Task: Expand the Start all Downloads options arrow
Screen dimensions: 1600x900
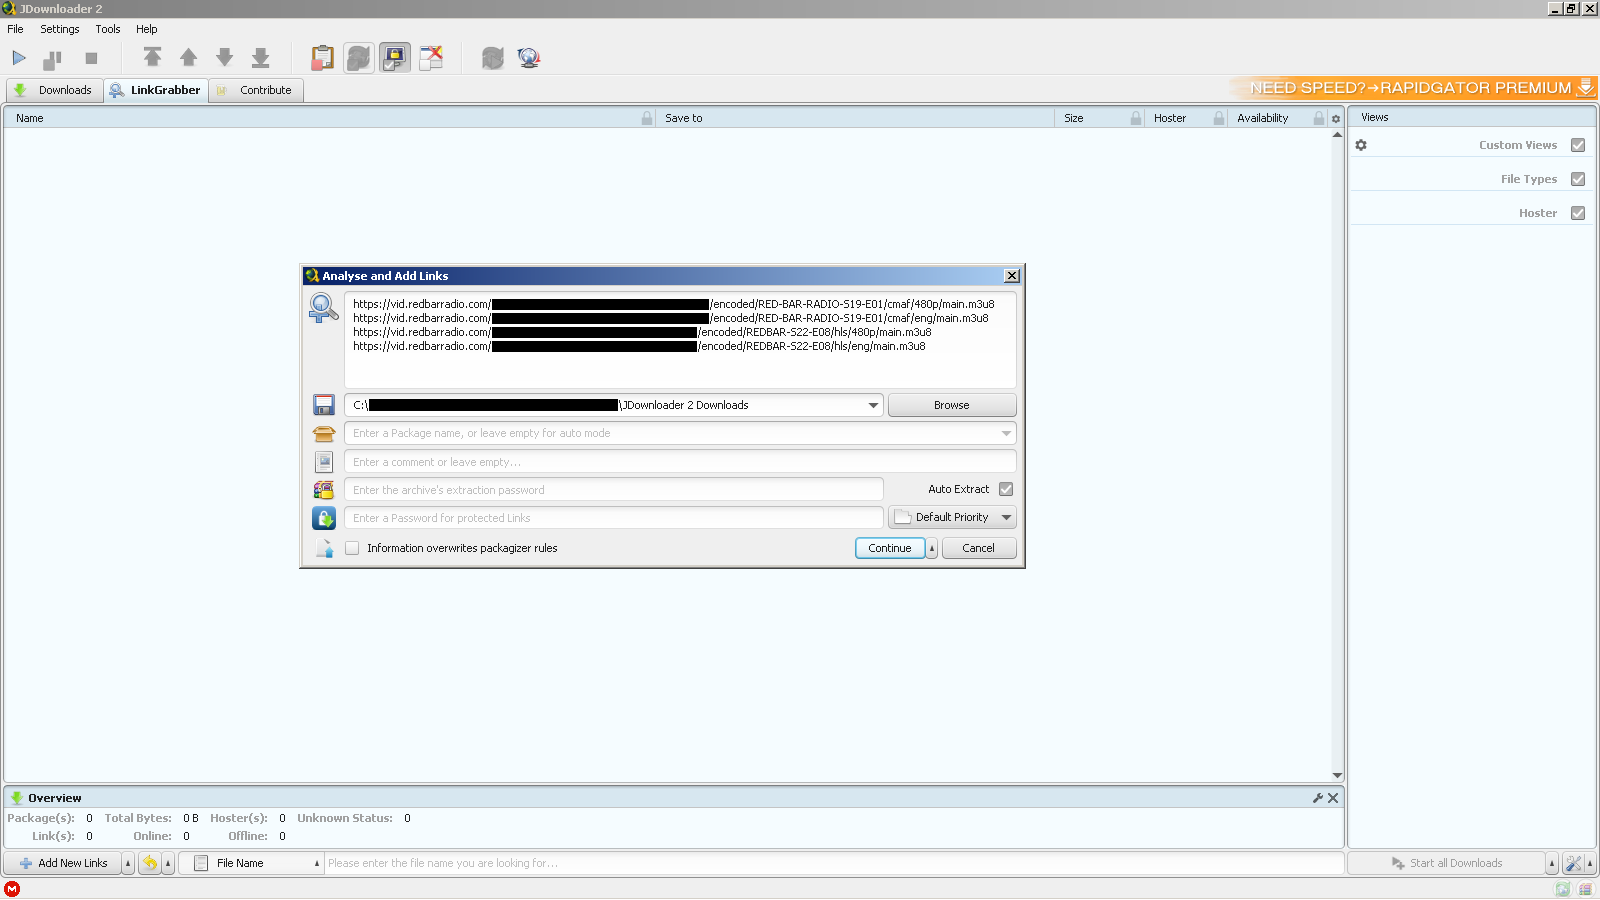Action: pyautogui.click(x=1552, y=863)
